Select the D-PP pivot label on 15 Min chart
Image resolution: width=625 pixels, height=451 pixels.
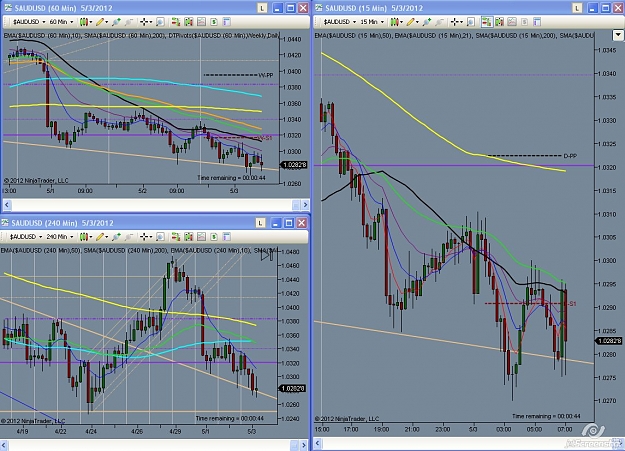tap(570, 156)
